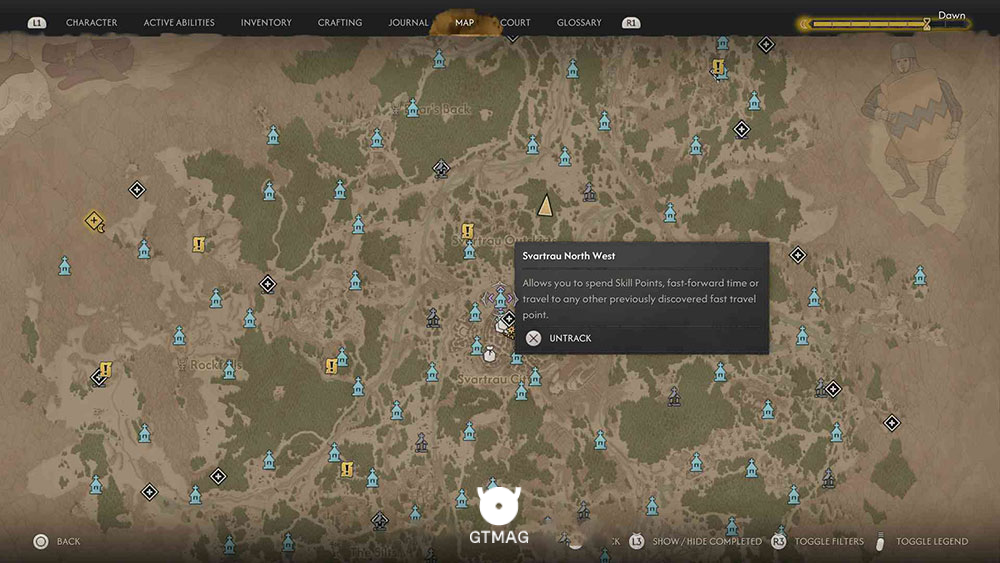
Task: Click the hourglass marker on the time bar
Action: coord(927,24)
